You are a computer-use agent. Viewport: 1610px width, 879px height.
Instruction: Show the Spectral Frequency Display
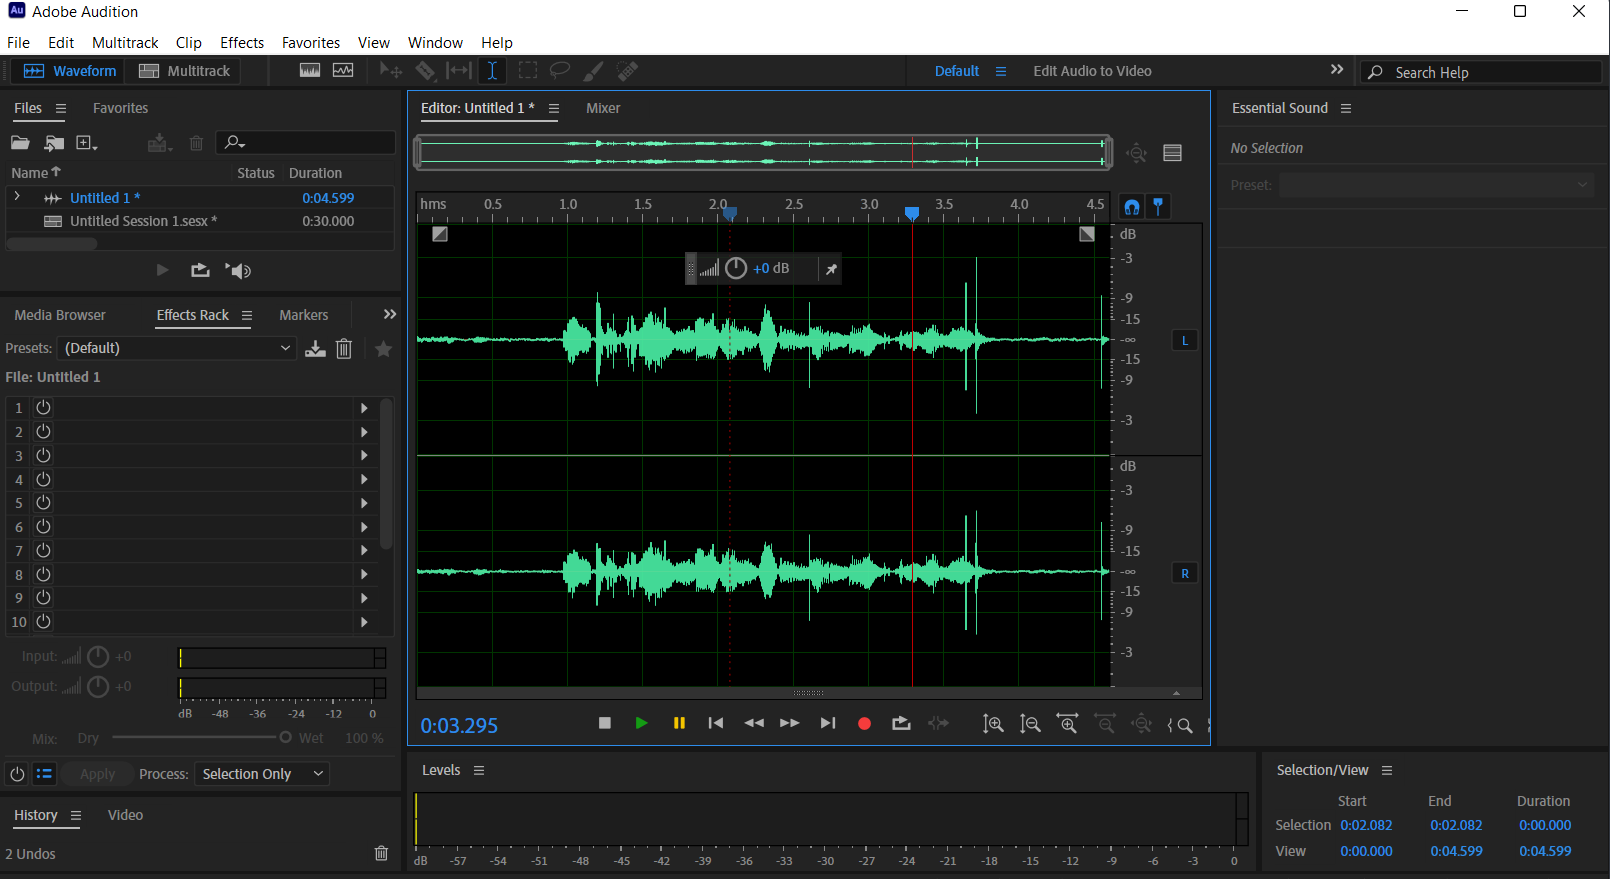pos(310,71)
